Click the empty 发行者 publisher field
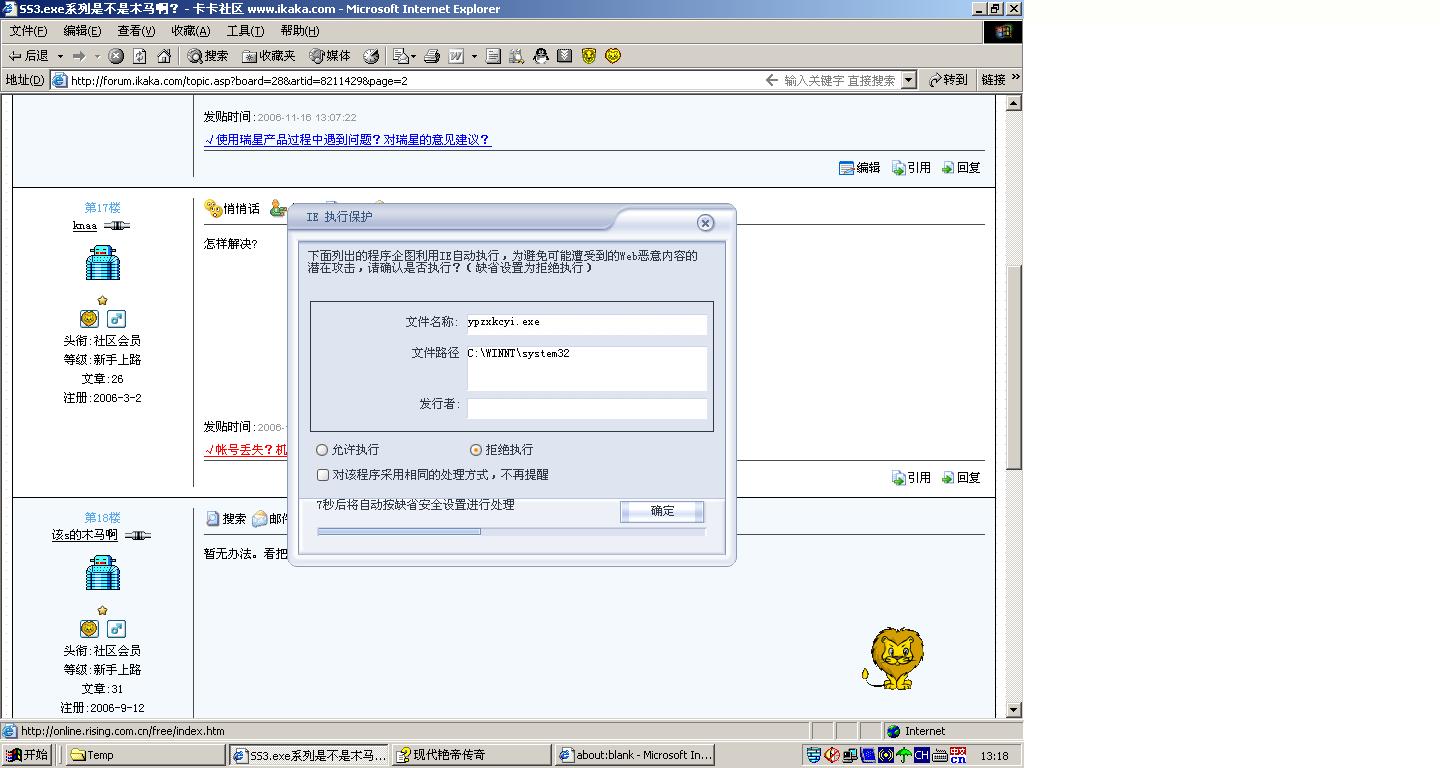 pos(587,408)
